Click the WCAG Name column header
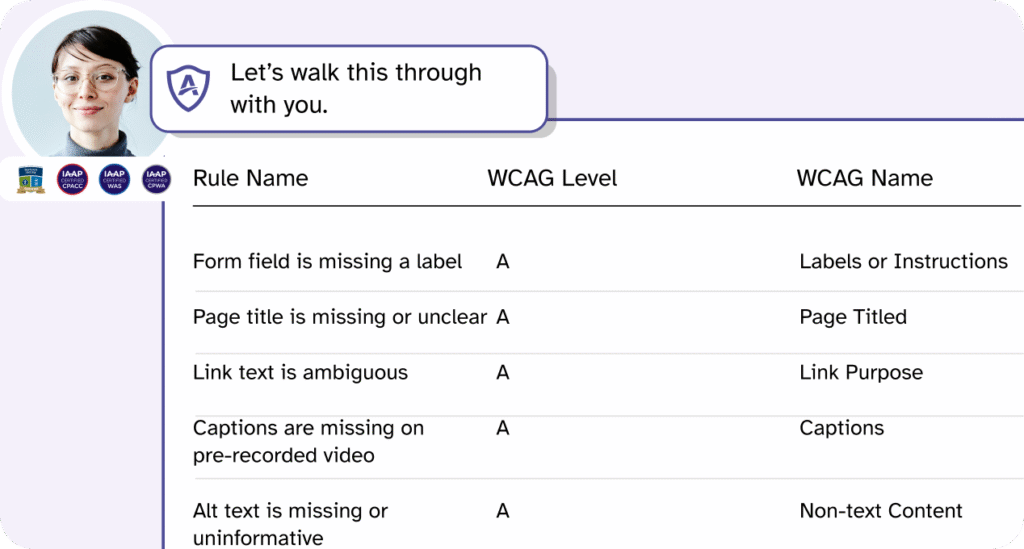Viewport: 1024px width, 549px height. (864, 179)
